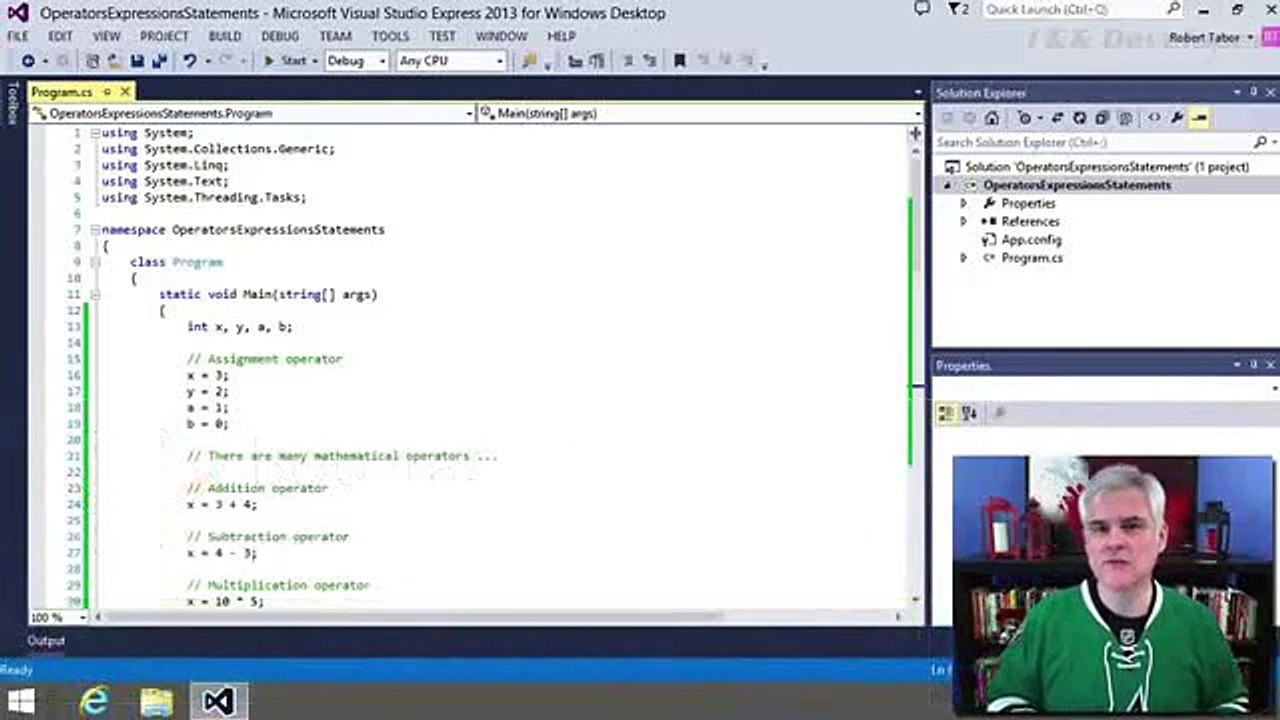Toggle the bookmark icon in the toolbar
This screenshot has height=720, width=1280.
(x=680, y=61)
